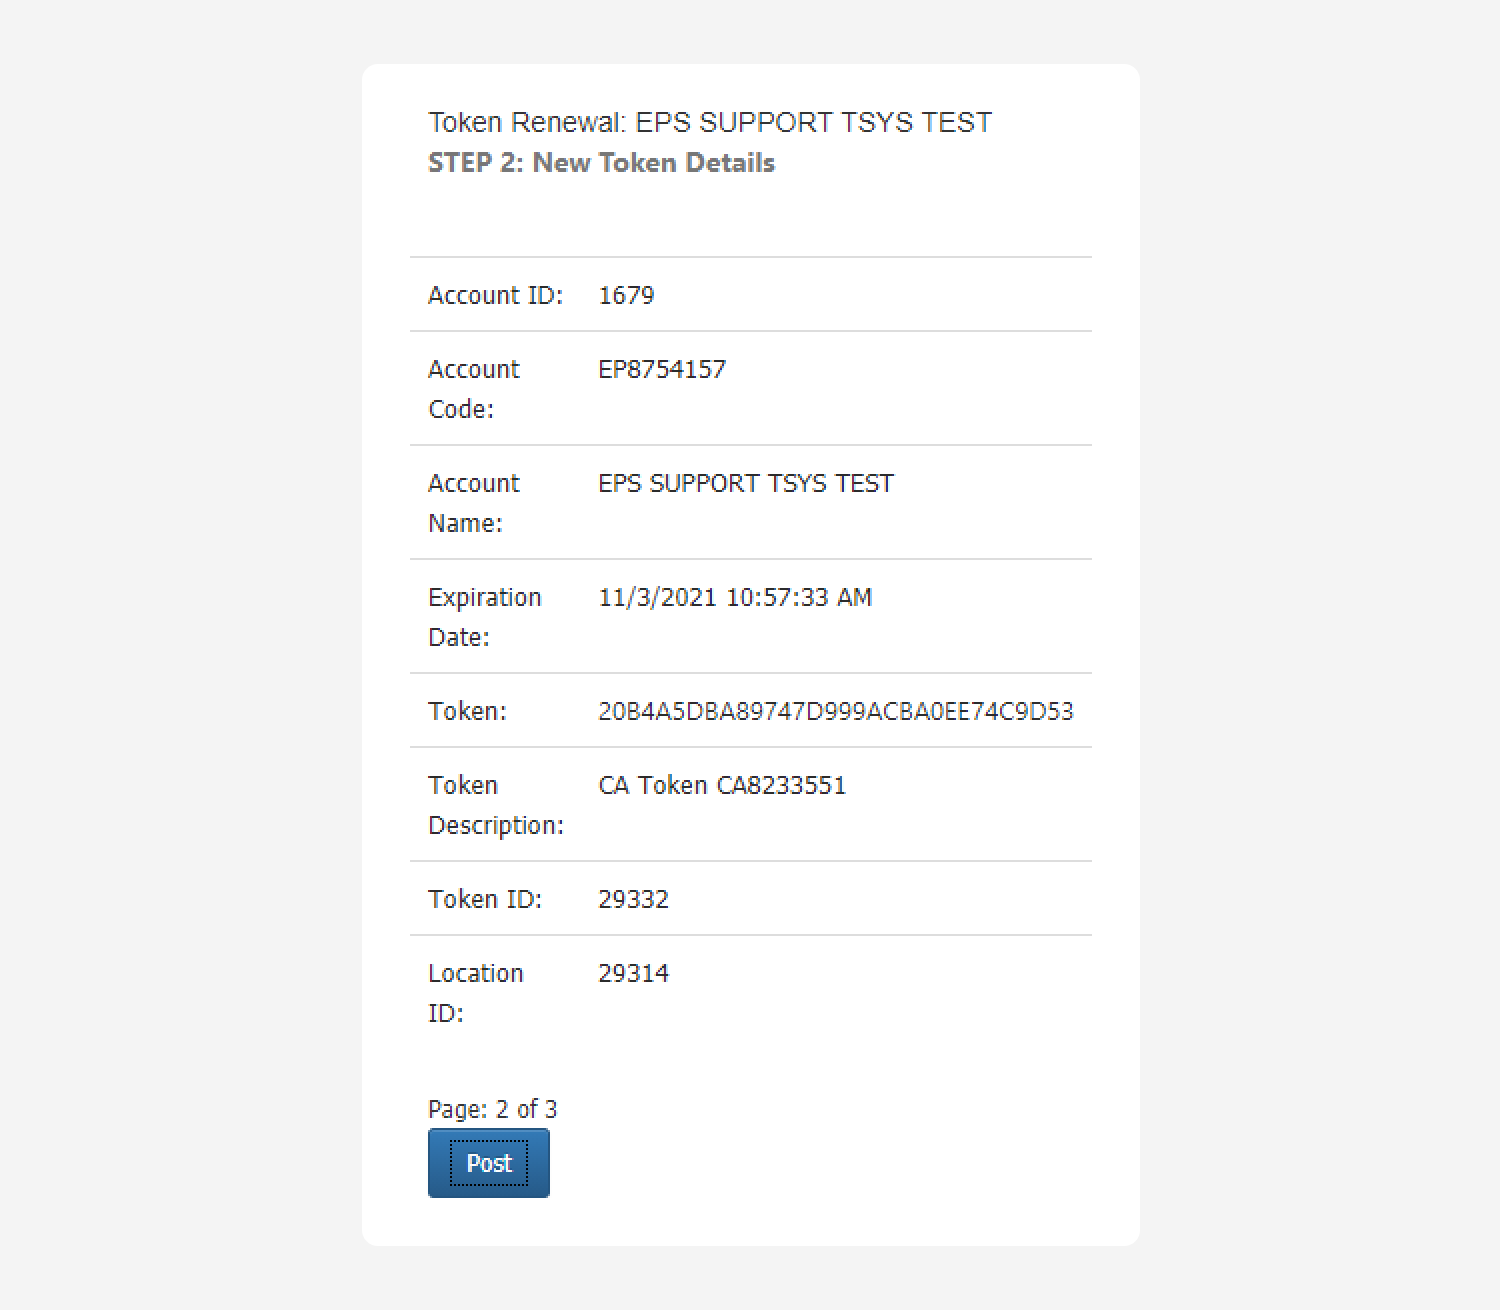
Task: Select the token ID value 29332
Action: click(633, 899)
